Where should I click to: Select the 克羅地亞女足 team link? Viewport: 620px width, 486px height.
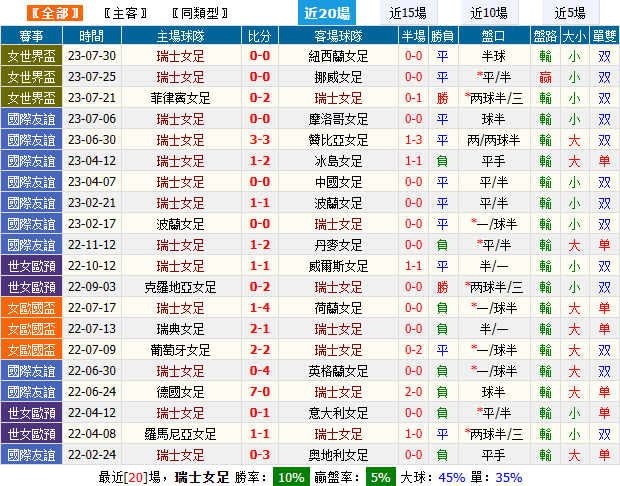[x=182, y=287]
